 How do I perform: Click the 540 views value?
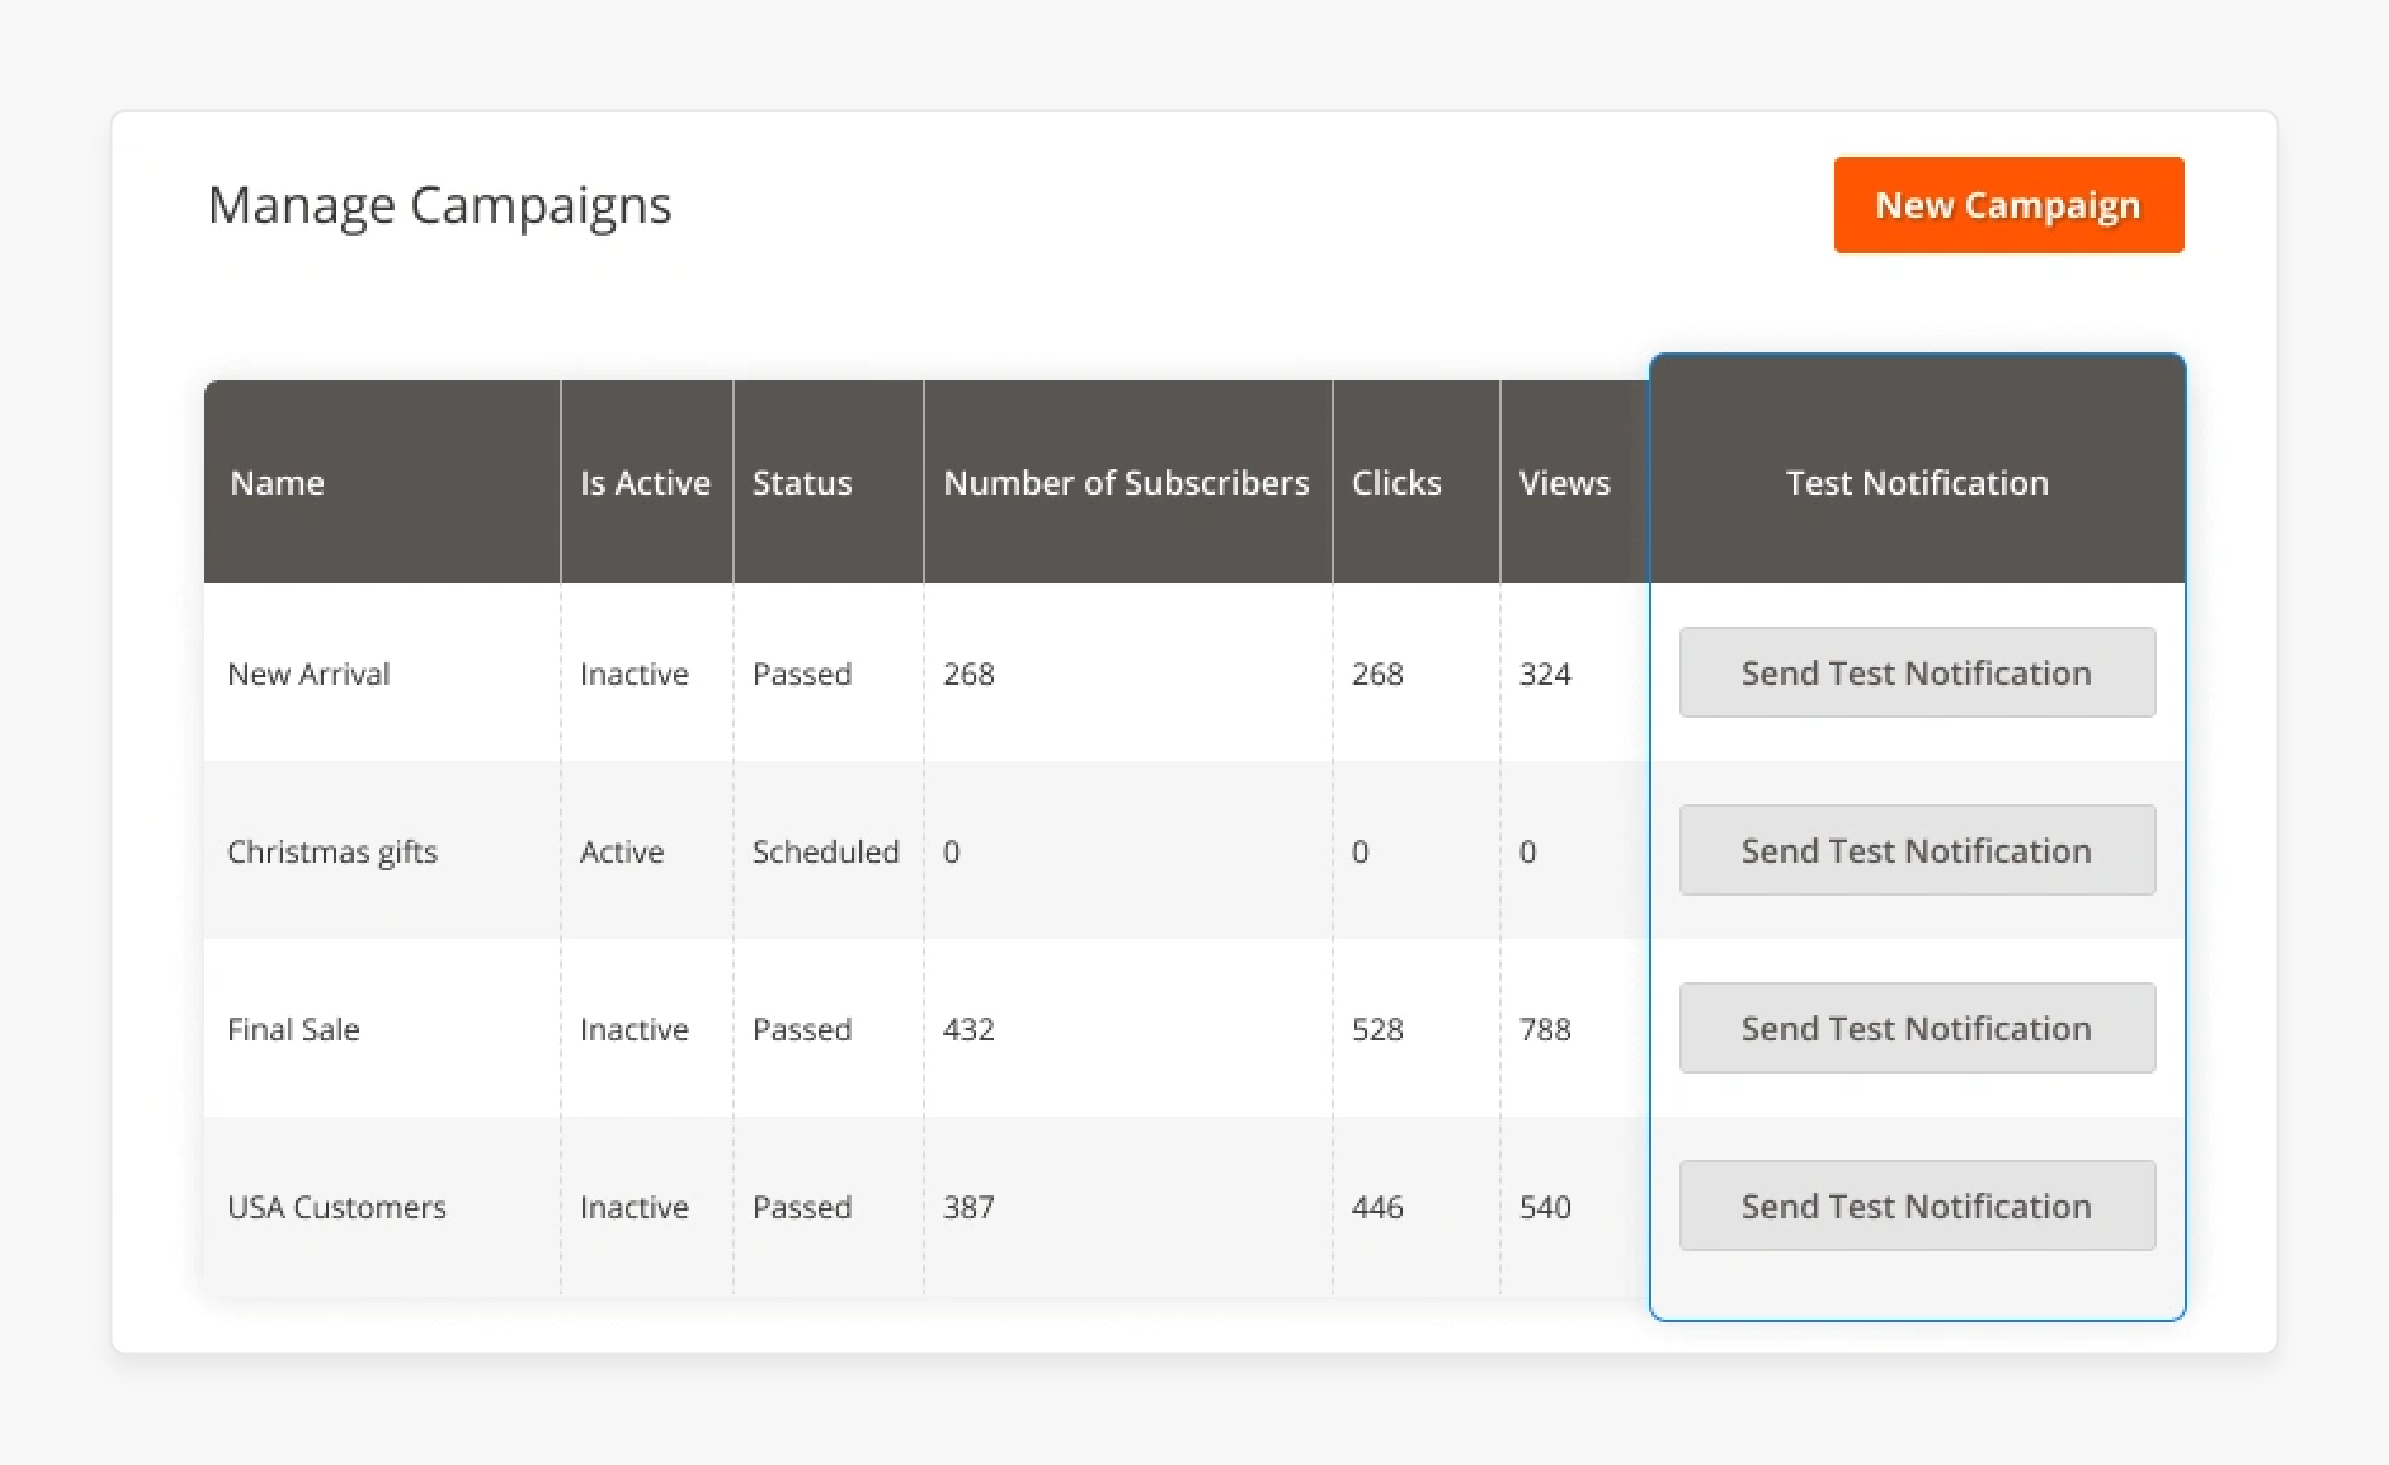(1545, 1207)
